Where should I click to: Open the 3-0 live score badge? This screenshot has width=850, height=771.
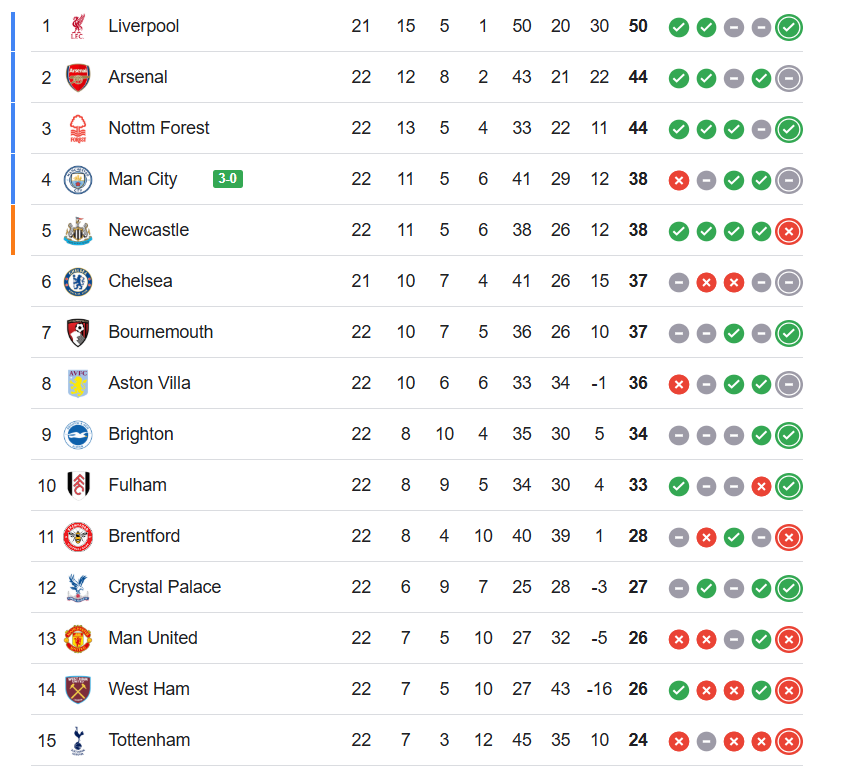point(227,179)
